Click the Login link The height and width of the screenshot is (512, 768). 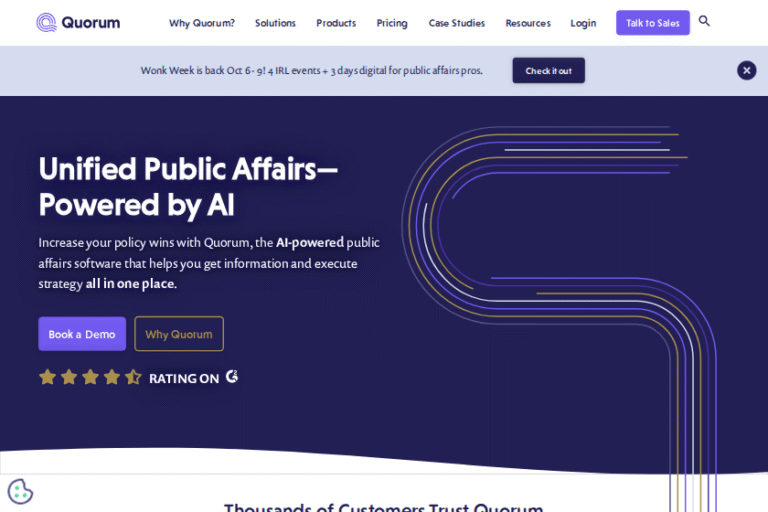pyautogui.click(x=583, y=23)
